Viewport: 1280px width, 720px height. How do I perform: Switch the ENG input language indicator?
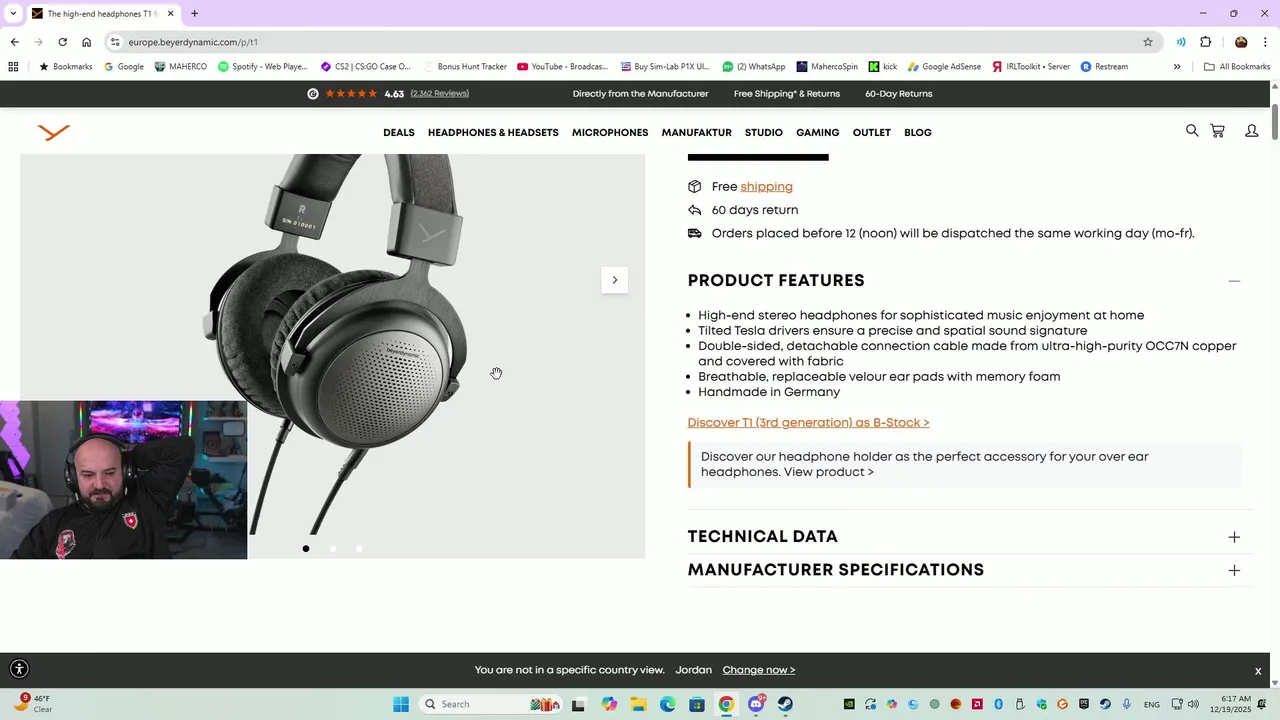tap(1152, 704)
